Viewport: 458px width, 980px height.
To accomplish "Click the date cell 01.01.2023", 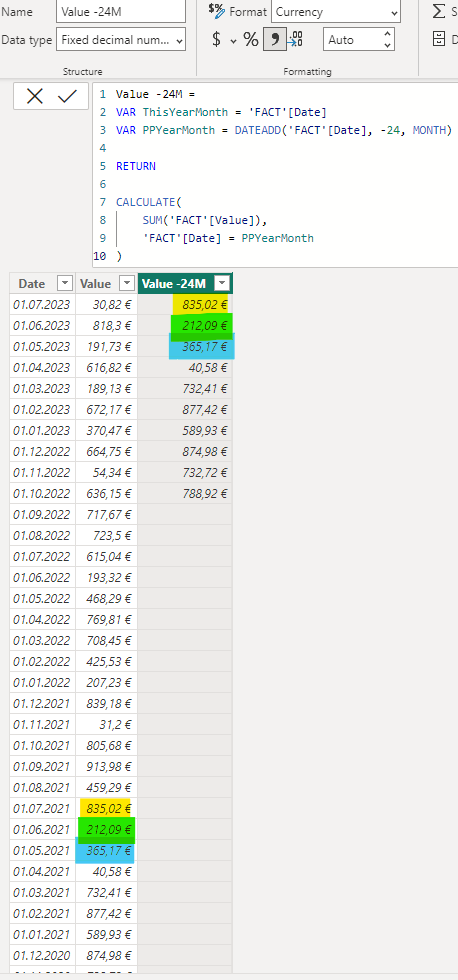I will tap(42, 431).
